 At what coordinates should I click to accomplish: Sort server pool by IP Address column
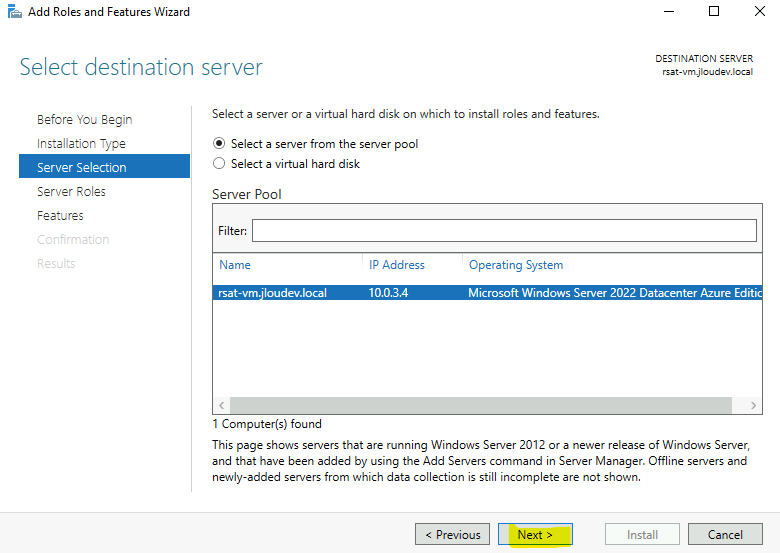point(396,265)
